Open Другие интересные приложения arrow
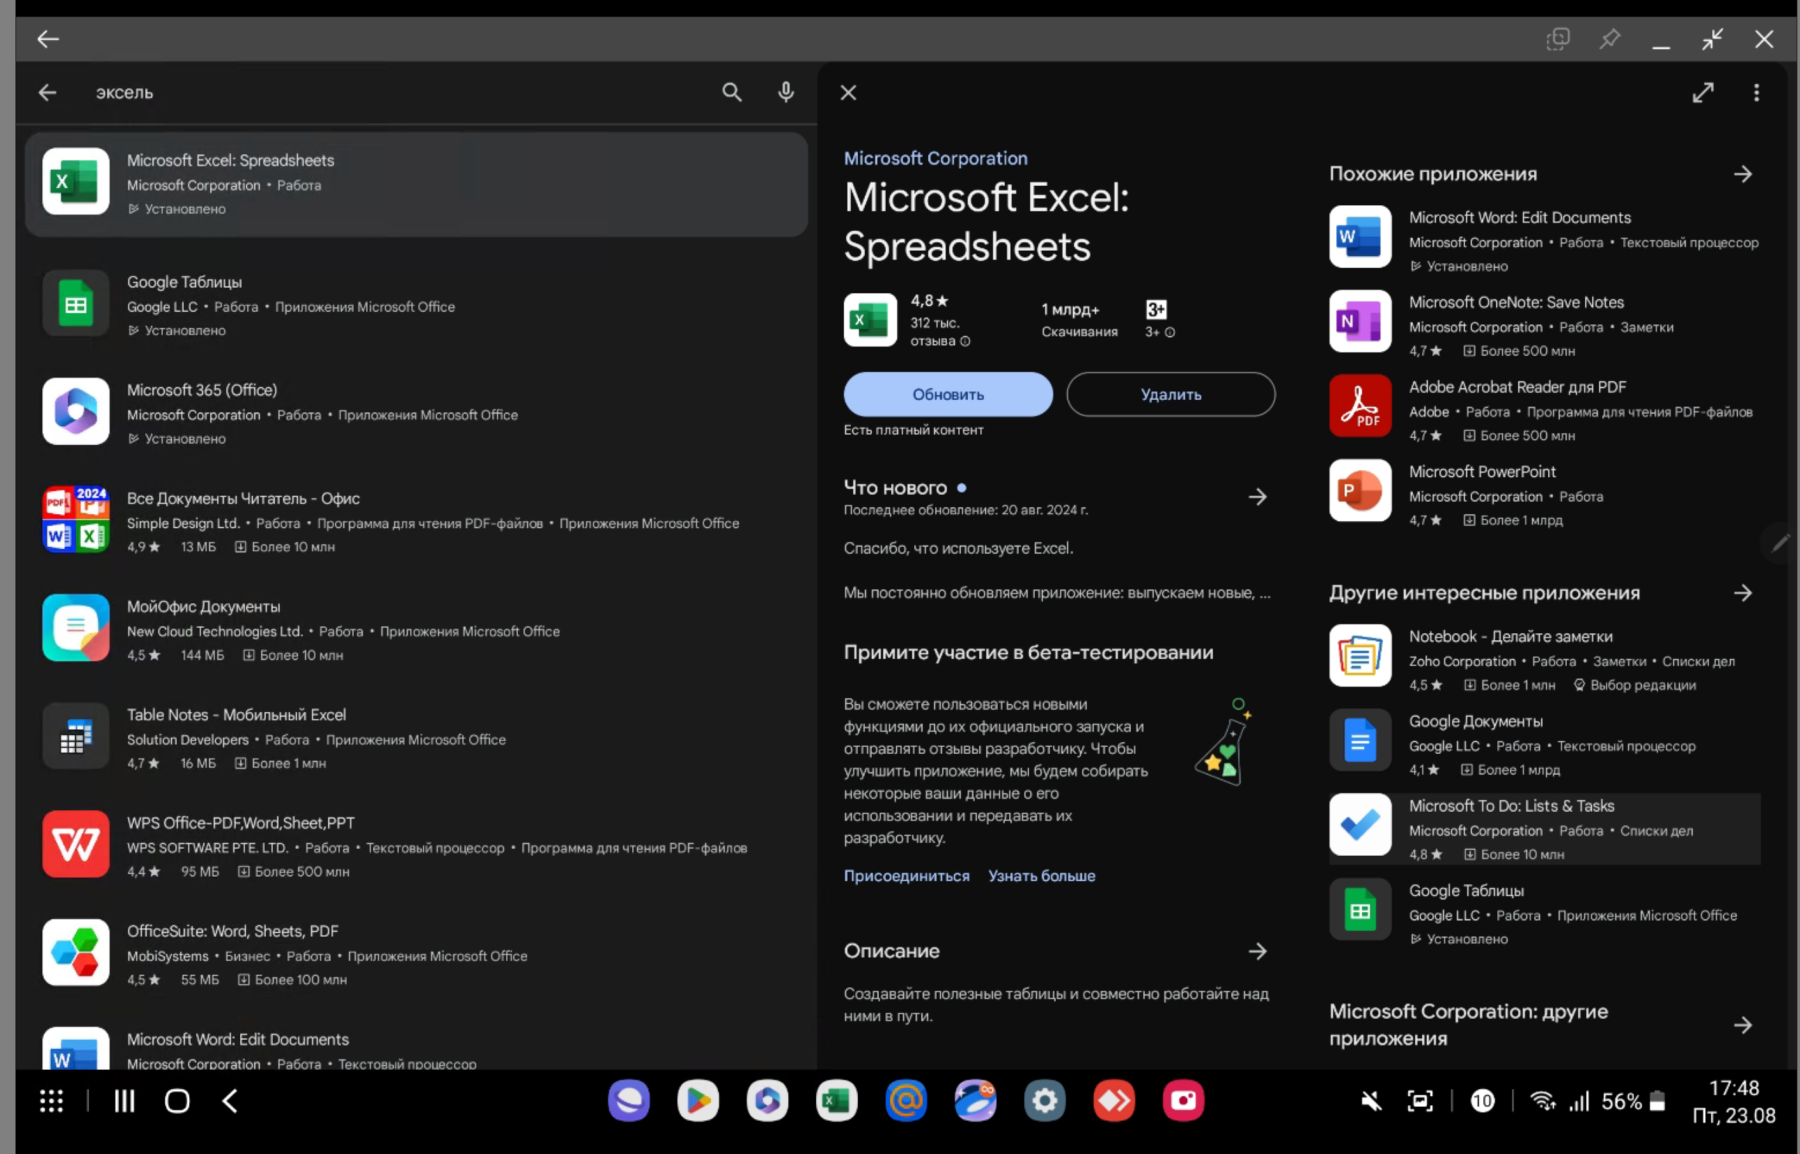Image resolution: width=1800 pixels, height=1154 pixels. click(x=1742, y=593)
